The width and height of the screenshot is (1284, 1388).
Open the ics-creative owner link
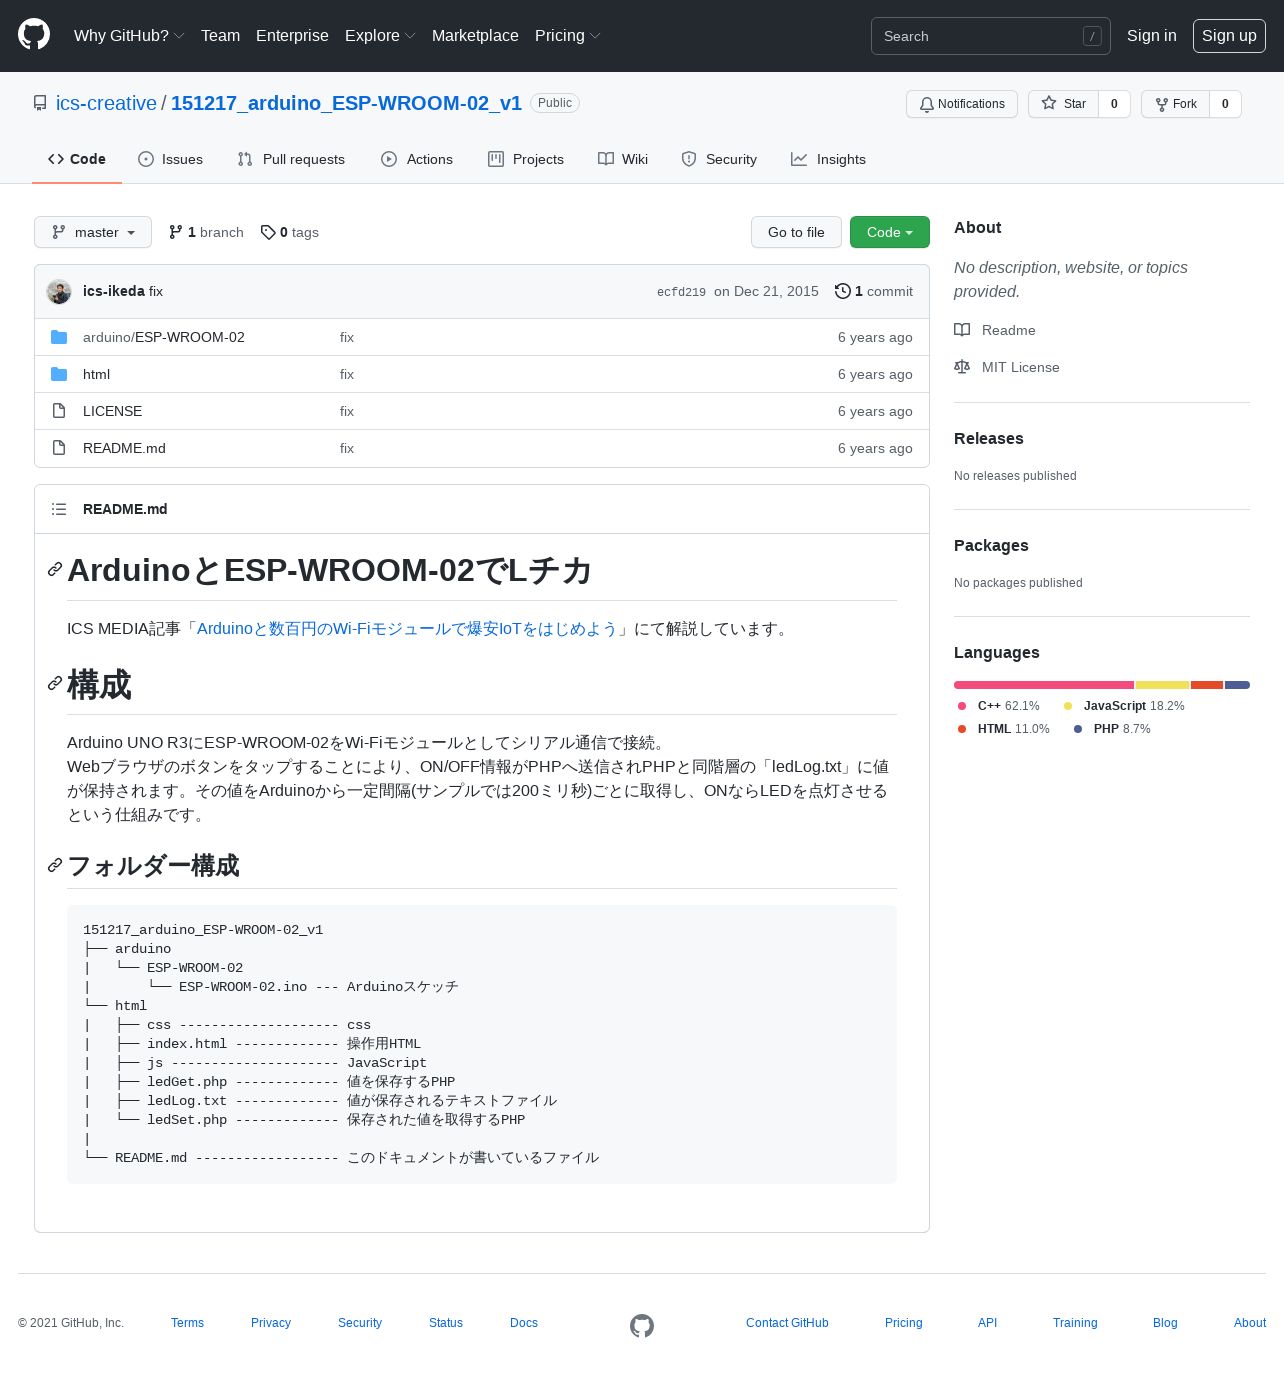pos(106,103)
